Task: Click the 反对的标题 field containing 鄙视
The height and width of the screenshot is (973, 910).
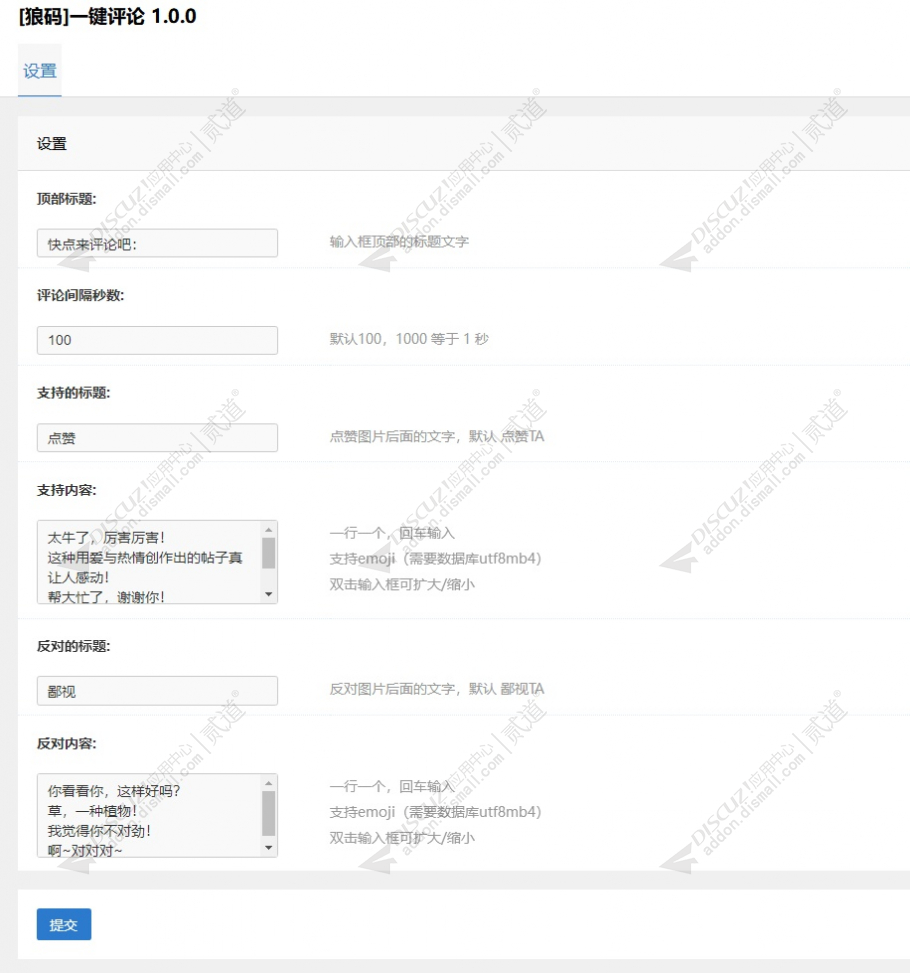Action: [x=157, y=691]
